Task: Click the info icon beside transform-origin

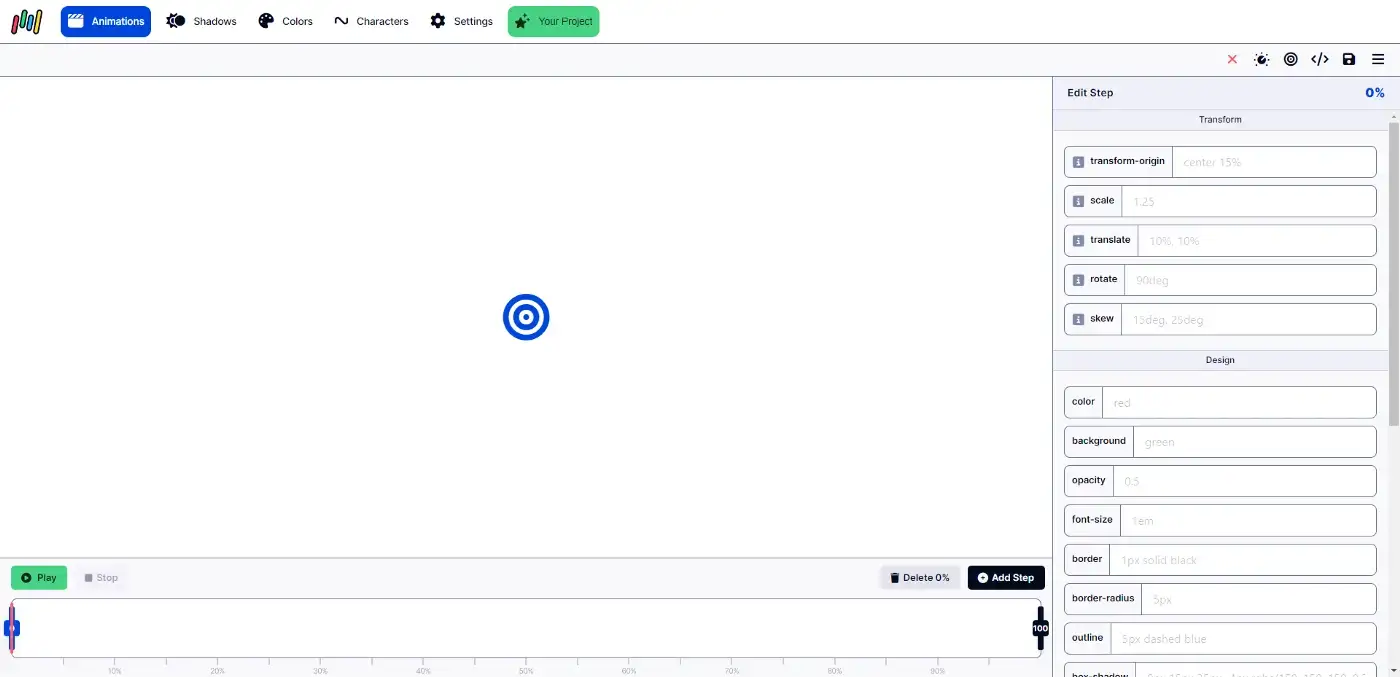Action: pos(1078,162)
